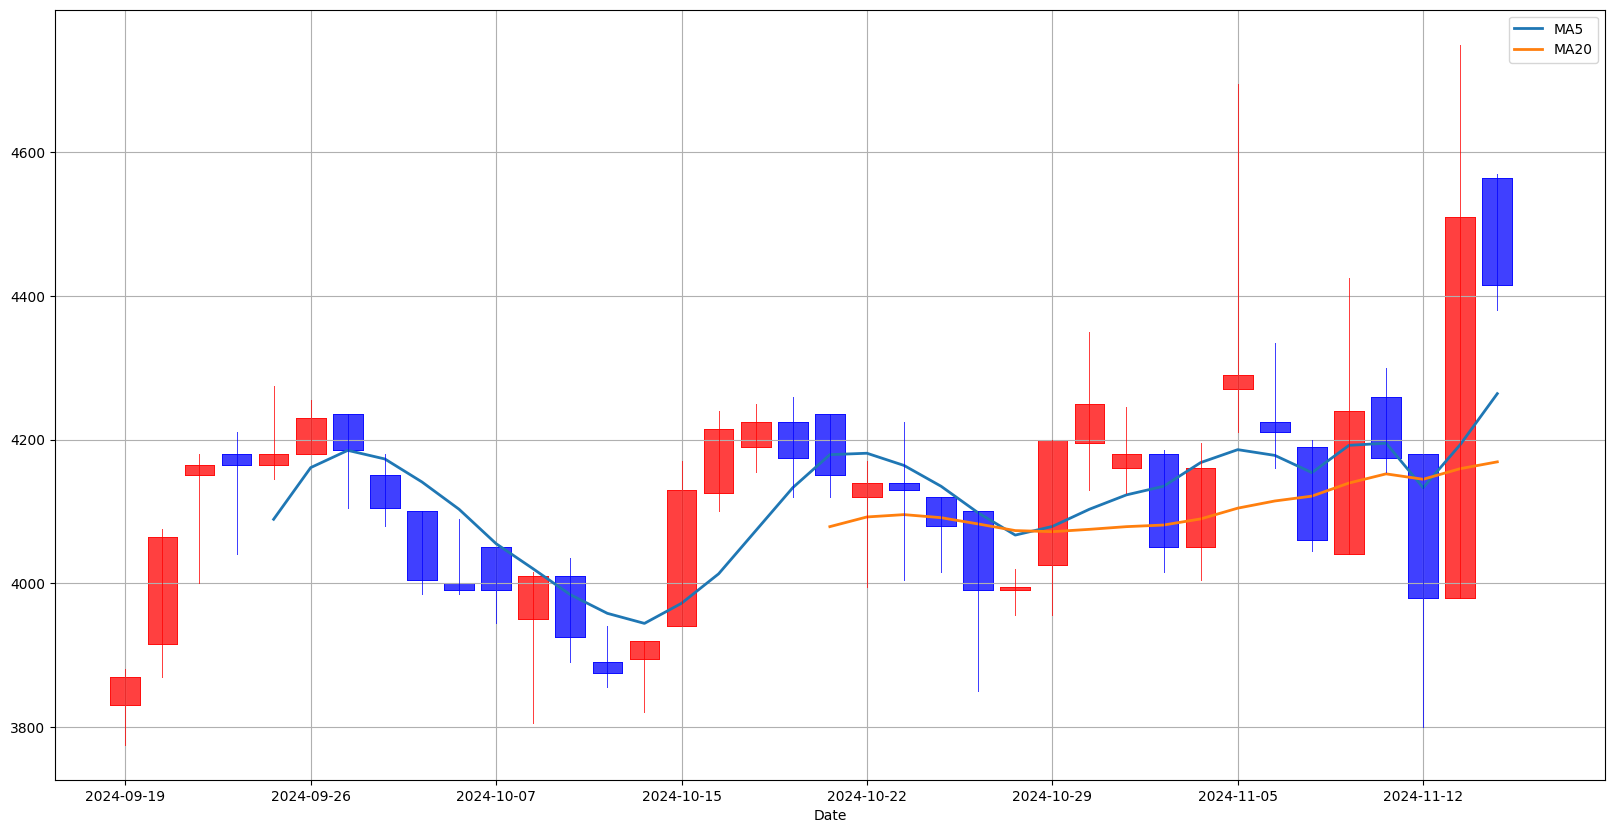Click the 2024-09-19 x-axis date label
This screenshot has width=1614, height=833.
(x=125, y=796)
